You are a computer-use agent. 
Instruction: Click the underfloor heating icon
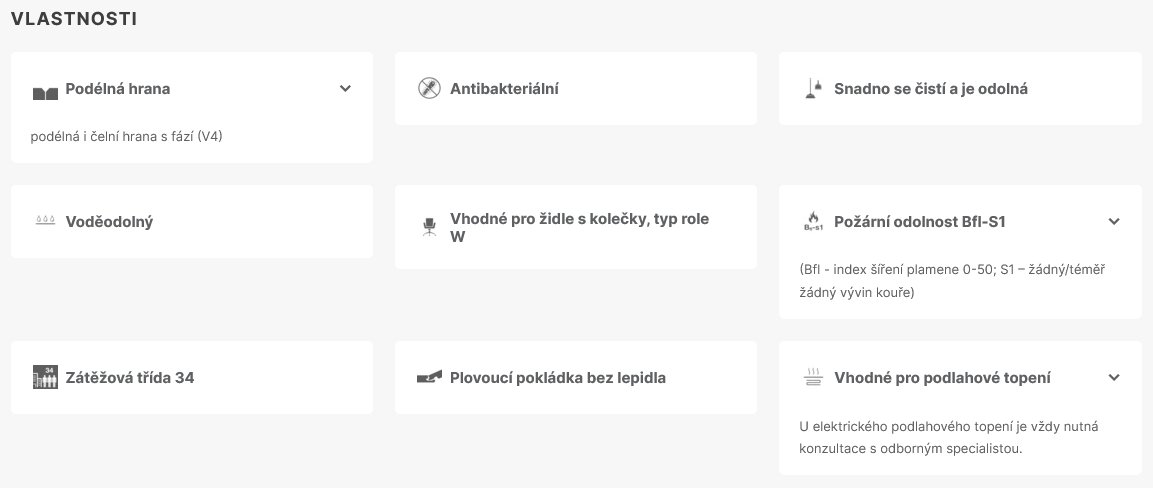pyautogui.click(x=813, y=378)
